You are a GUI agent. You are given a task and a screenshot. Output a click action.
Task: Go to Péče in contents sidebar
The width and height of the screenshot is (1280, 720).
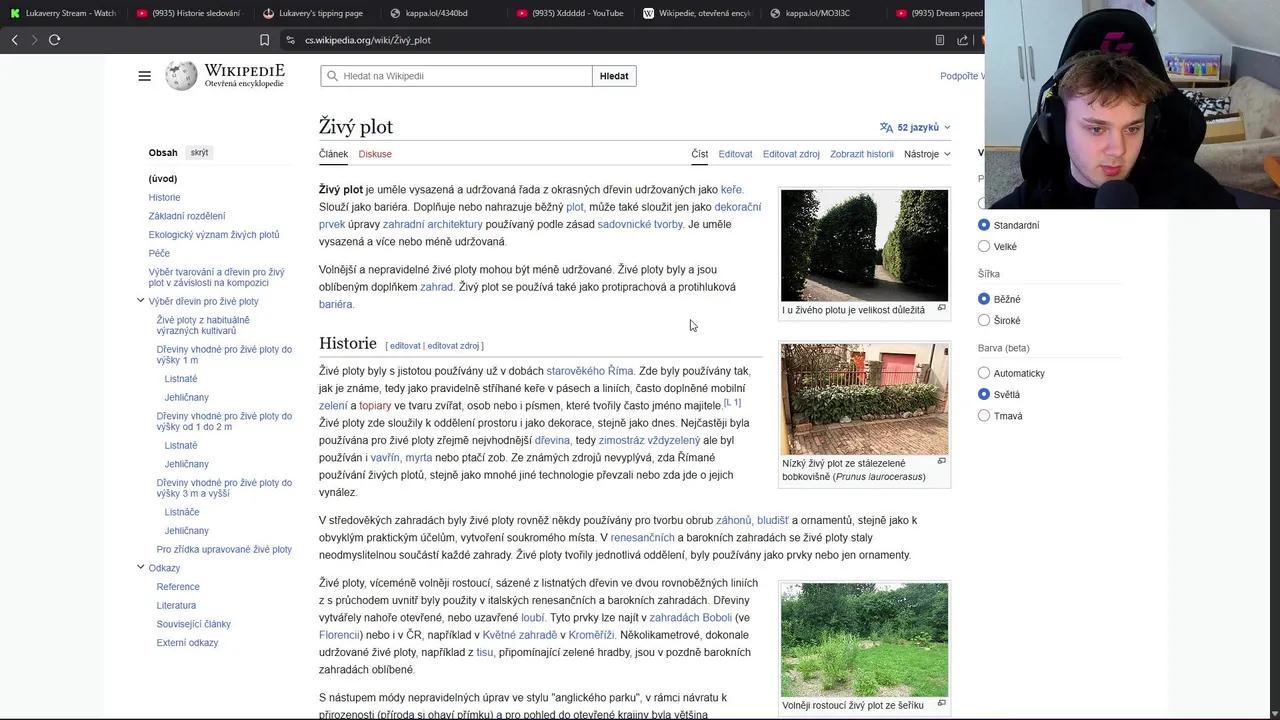click(159, 253)
